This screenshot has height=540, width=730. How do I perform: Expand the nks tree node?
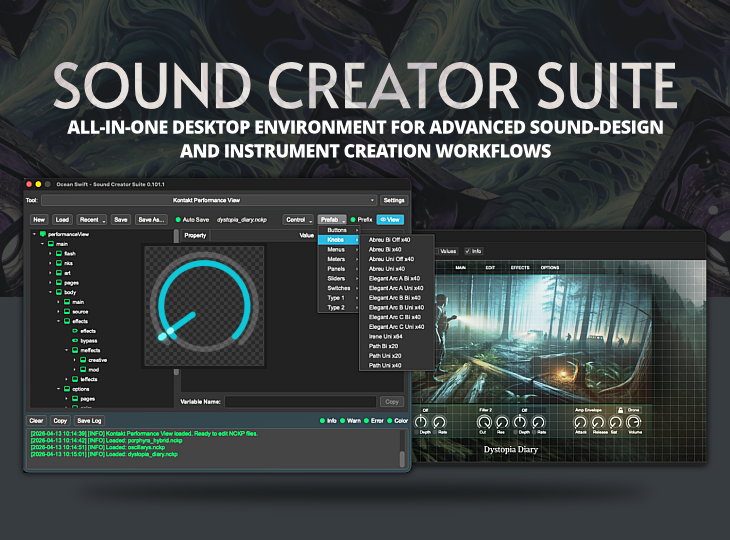pyautogui.click(x=50, y=263)
